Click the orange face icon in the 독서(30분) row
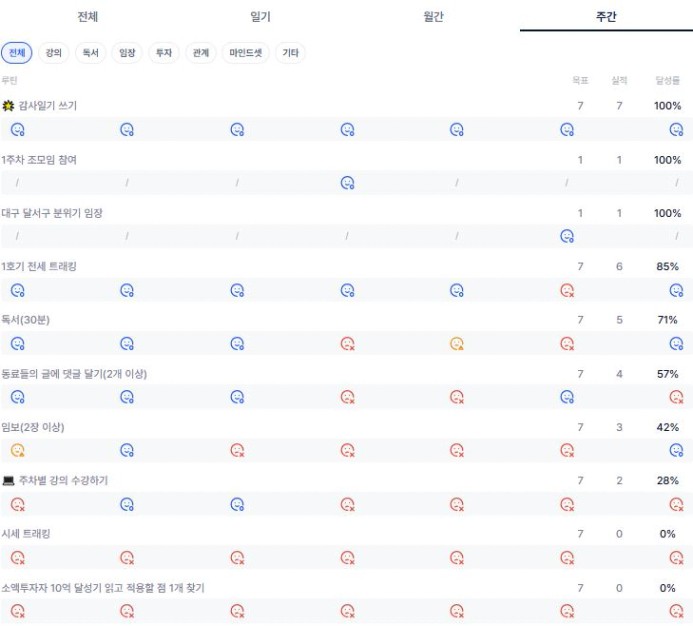This screenshot has width=693, height=626. coord(457,343)
